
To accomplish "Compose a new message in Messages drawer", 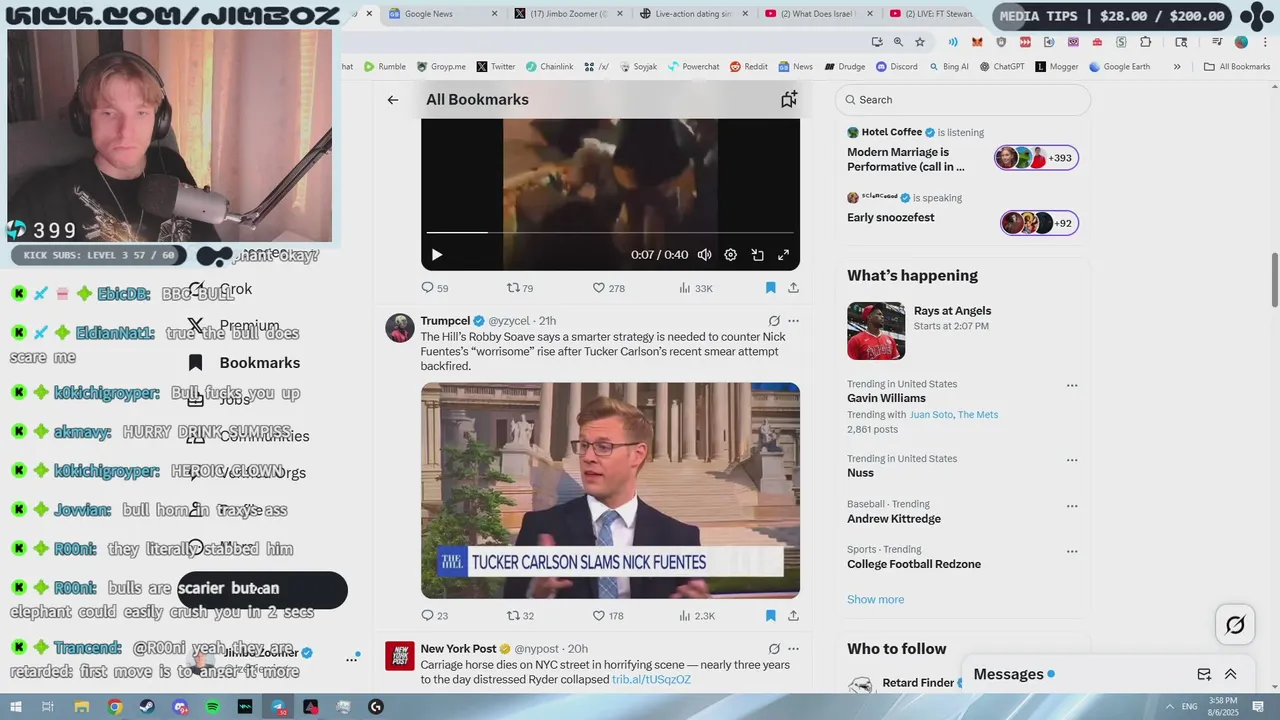I will 1204,675.
